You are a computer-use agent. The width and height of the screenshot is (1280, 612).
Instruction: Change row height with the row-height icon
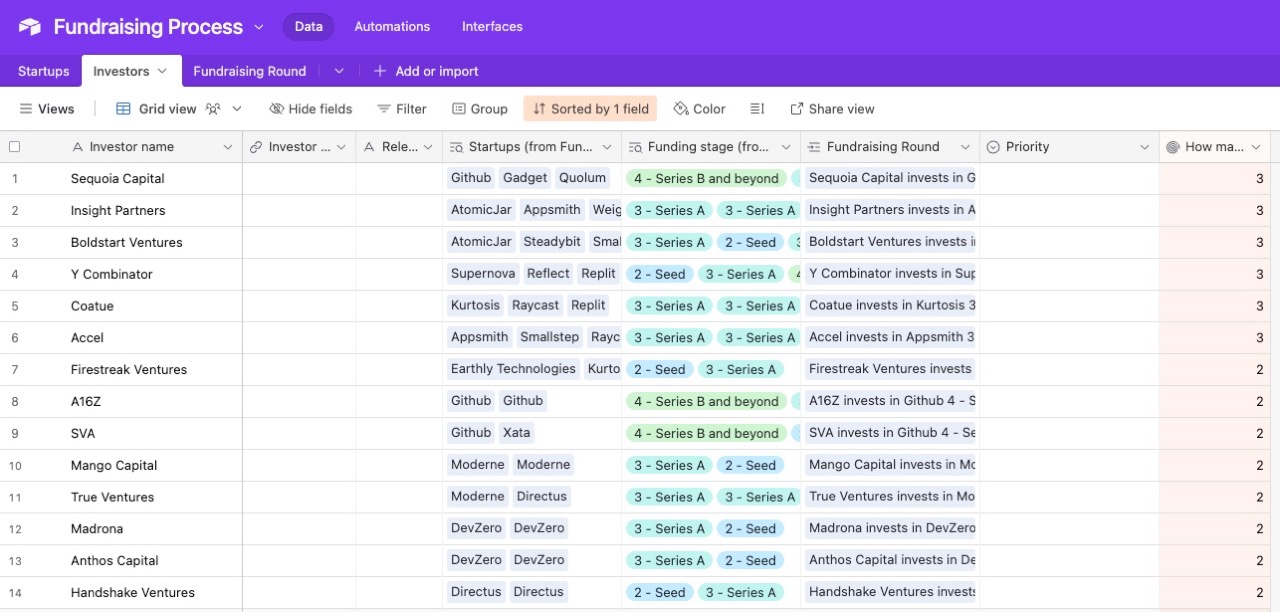(x=757, y=109)
